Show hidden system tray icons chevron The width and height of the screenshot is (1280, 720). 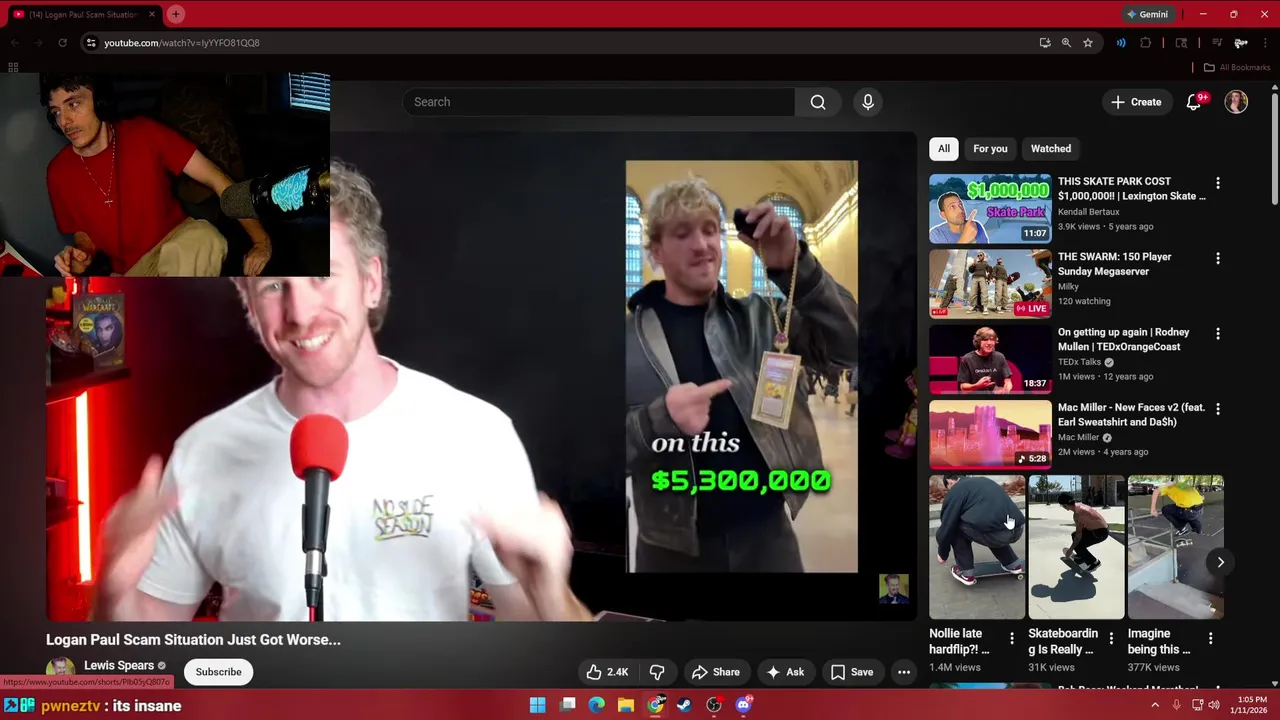pyautogui.click(x=1155, y=705)
